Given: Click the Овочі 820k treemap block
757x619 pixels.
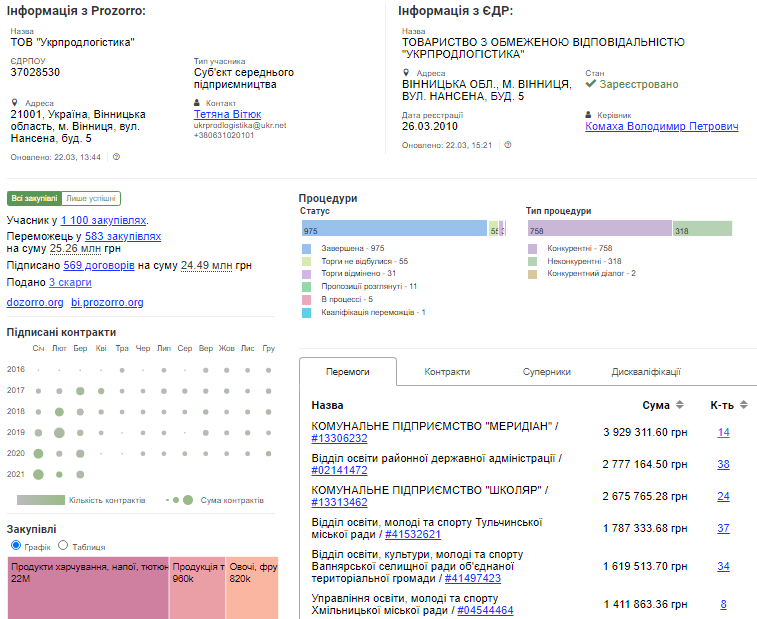Looking at the screenshot, I should 252,588.
